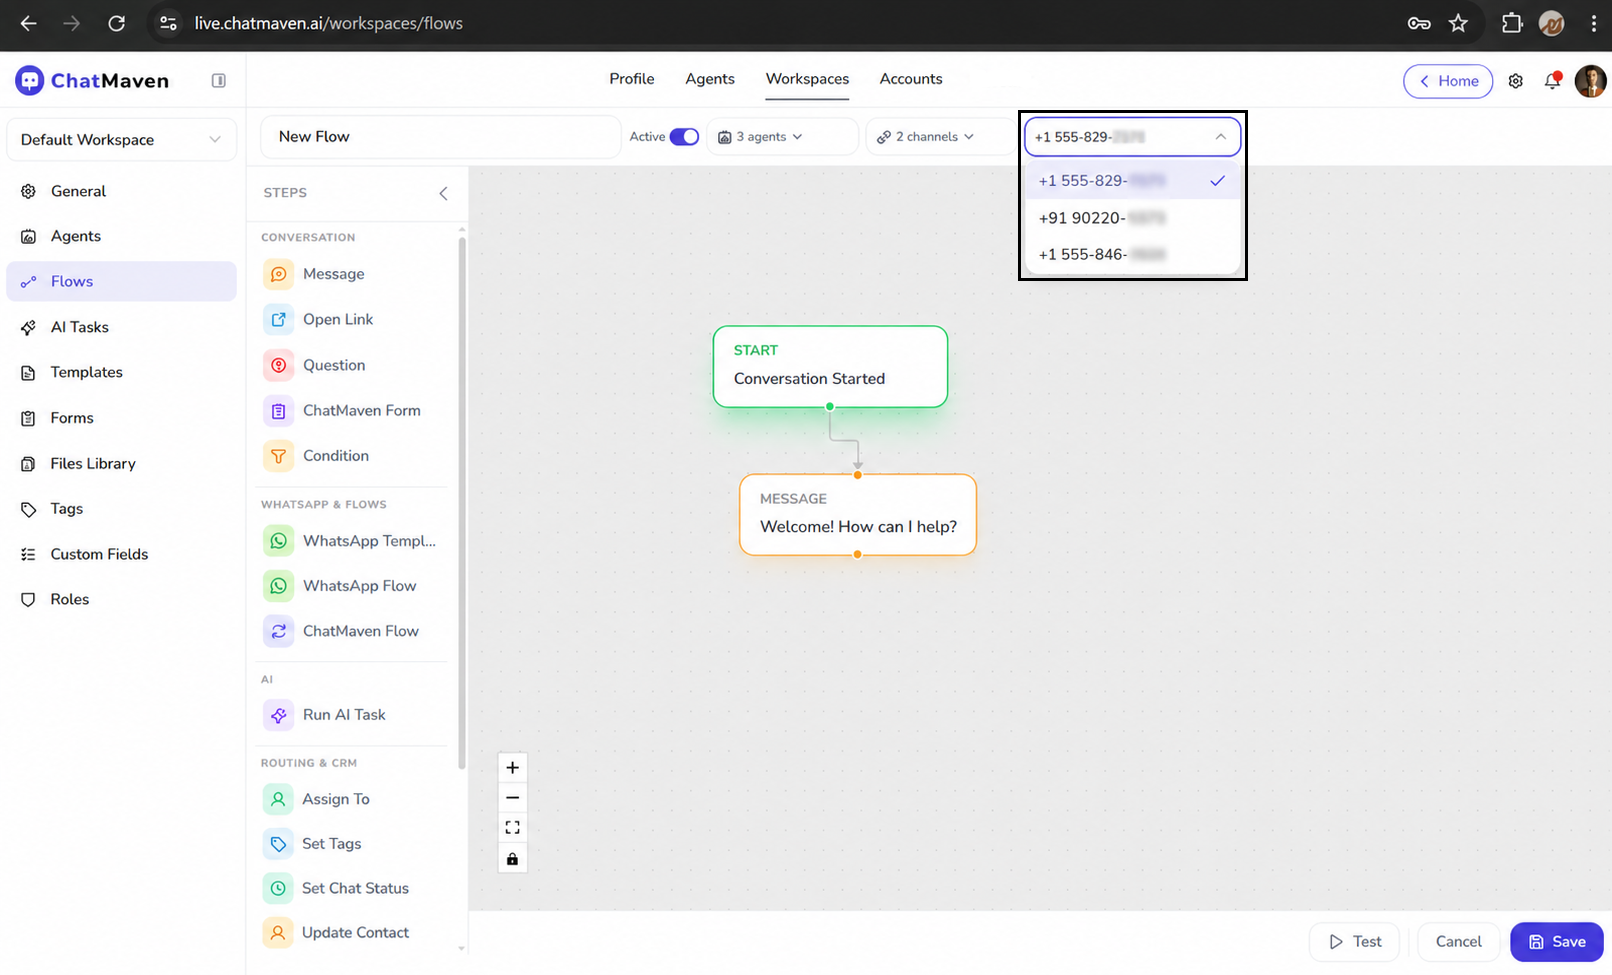This screenshot has height=975, width=1612.
Task: Zoom in the canvas with plus button
Action: coord(512,768)
